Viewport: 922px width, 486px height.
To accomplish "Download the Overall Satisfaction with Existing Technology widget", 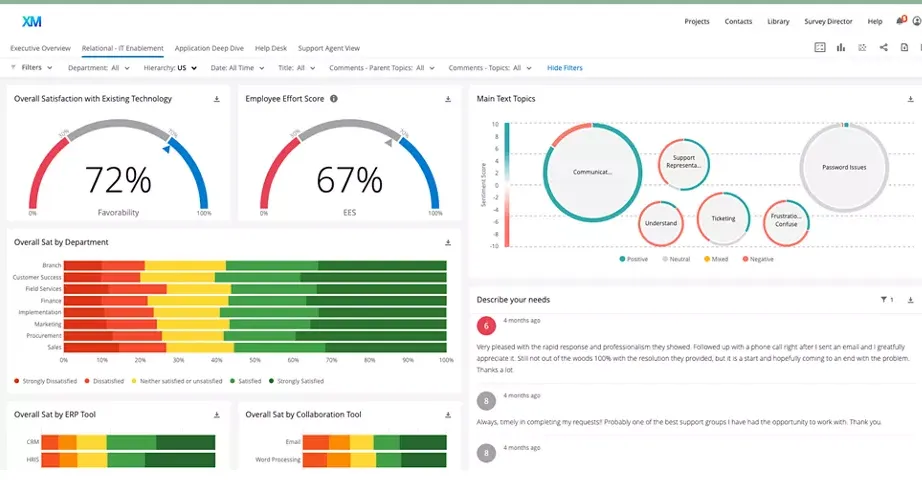I will [217, 99].
